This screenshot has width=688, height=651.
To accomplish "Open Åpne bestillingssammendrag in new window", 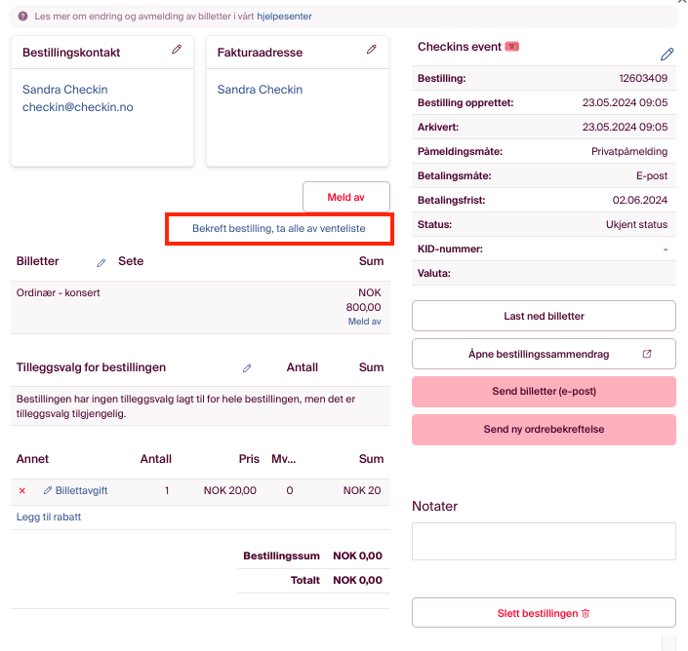I will pyautogui.click(x=544, y=354).
